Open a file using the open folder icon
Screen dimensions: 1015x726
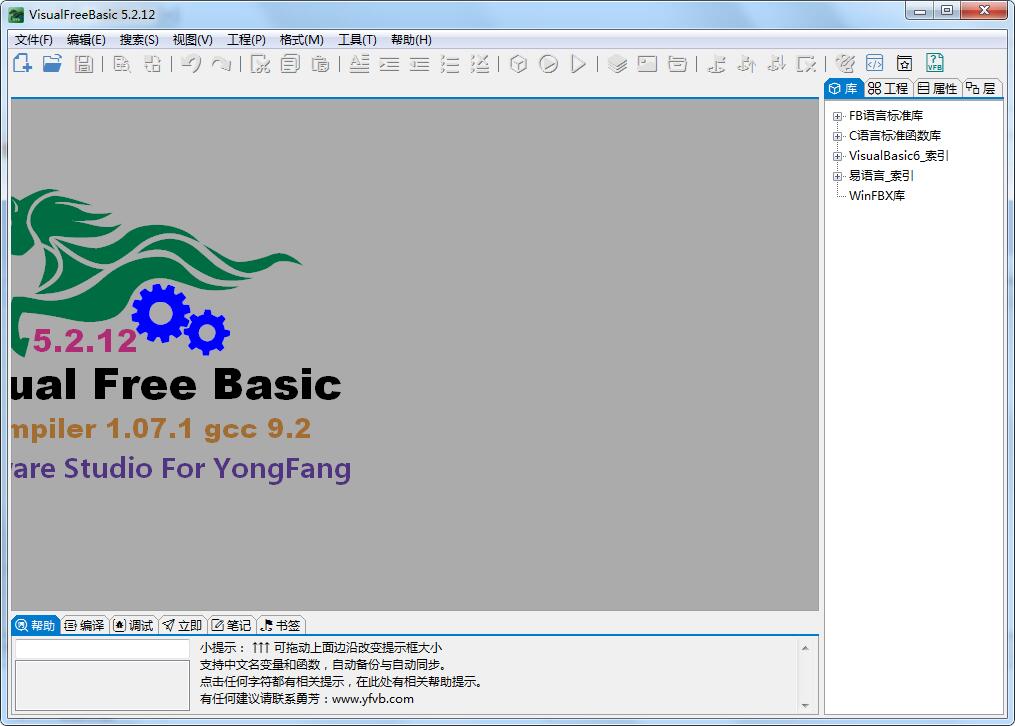click(x=54, y=63)
